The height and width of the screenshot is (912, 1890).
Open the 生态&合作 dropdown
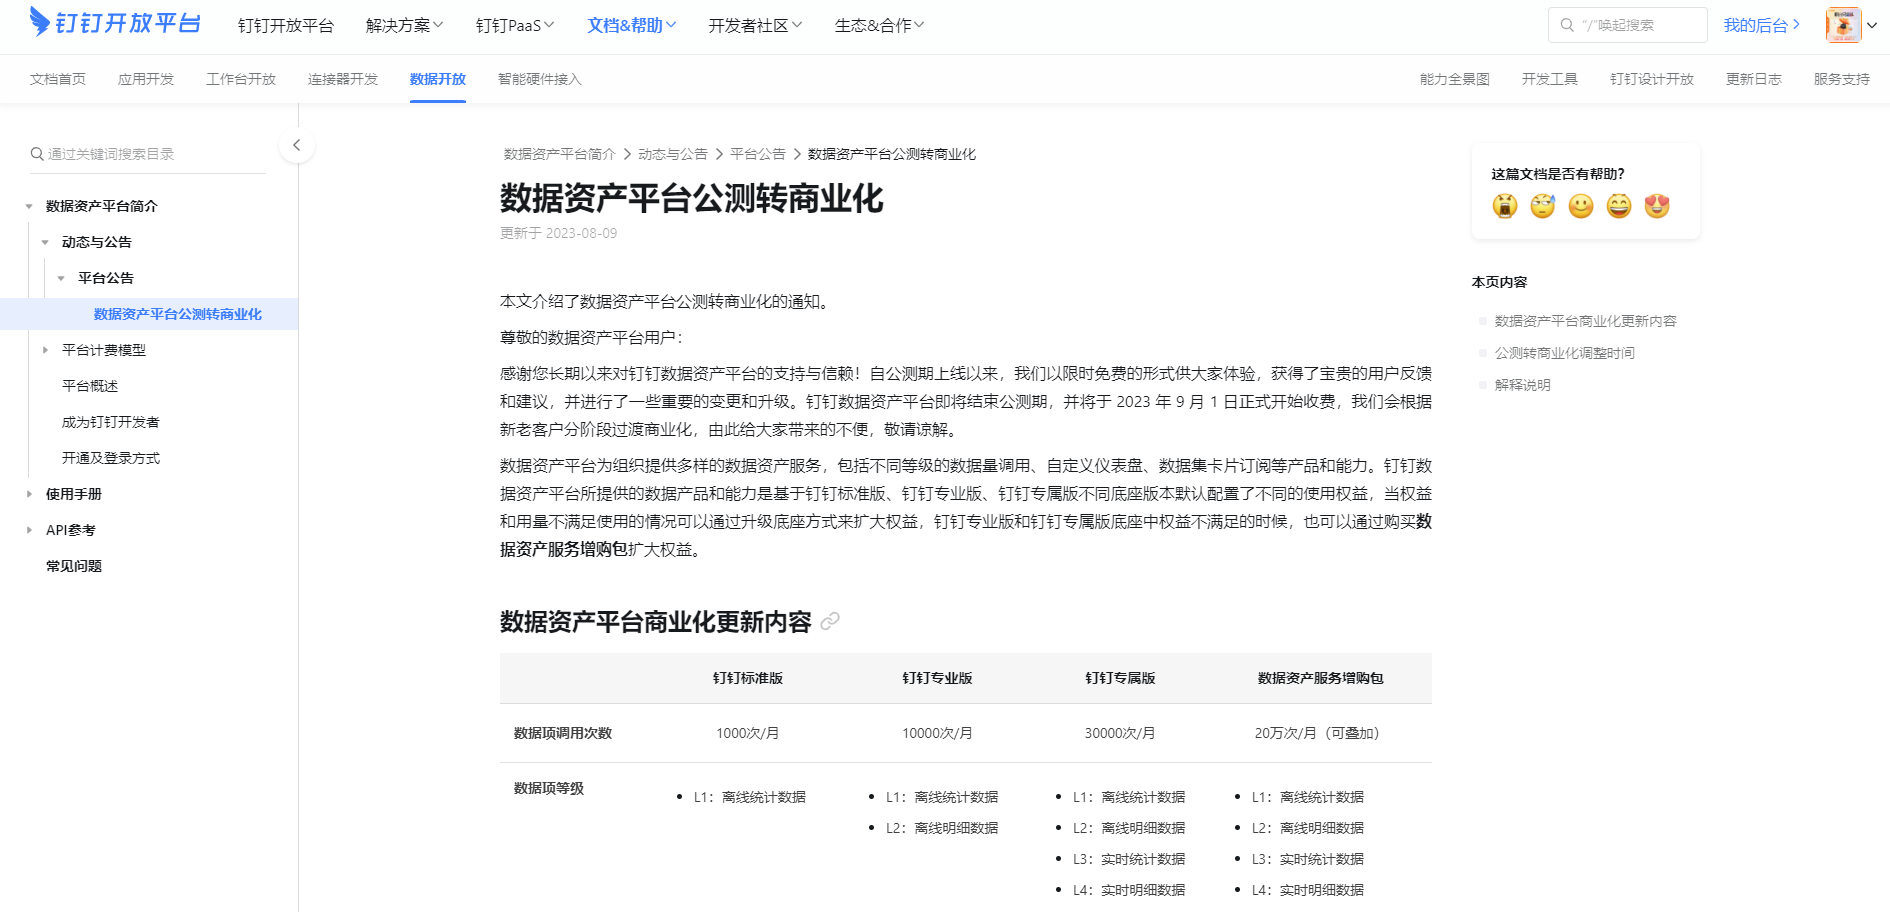tap(879, 25)
